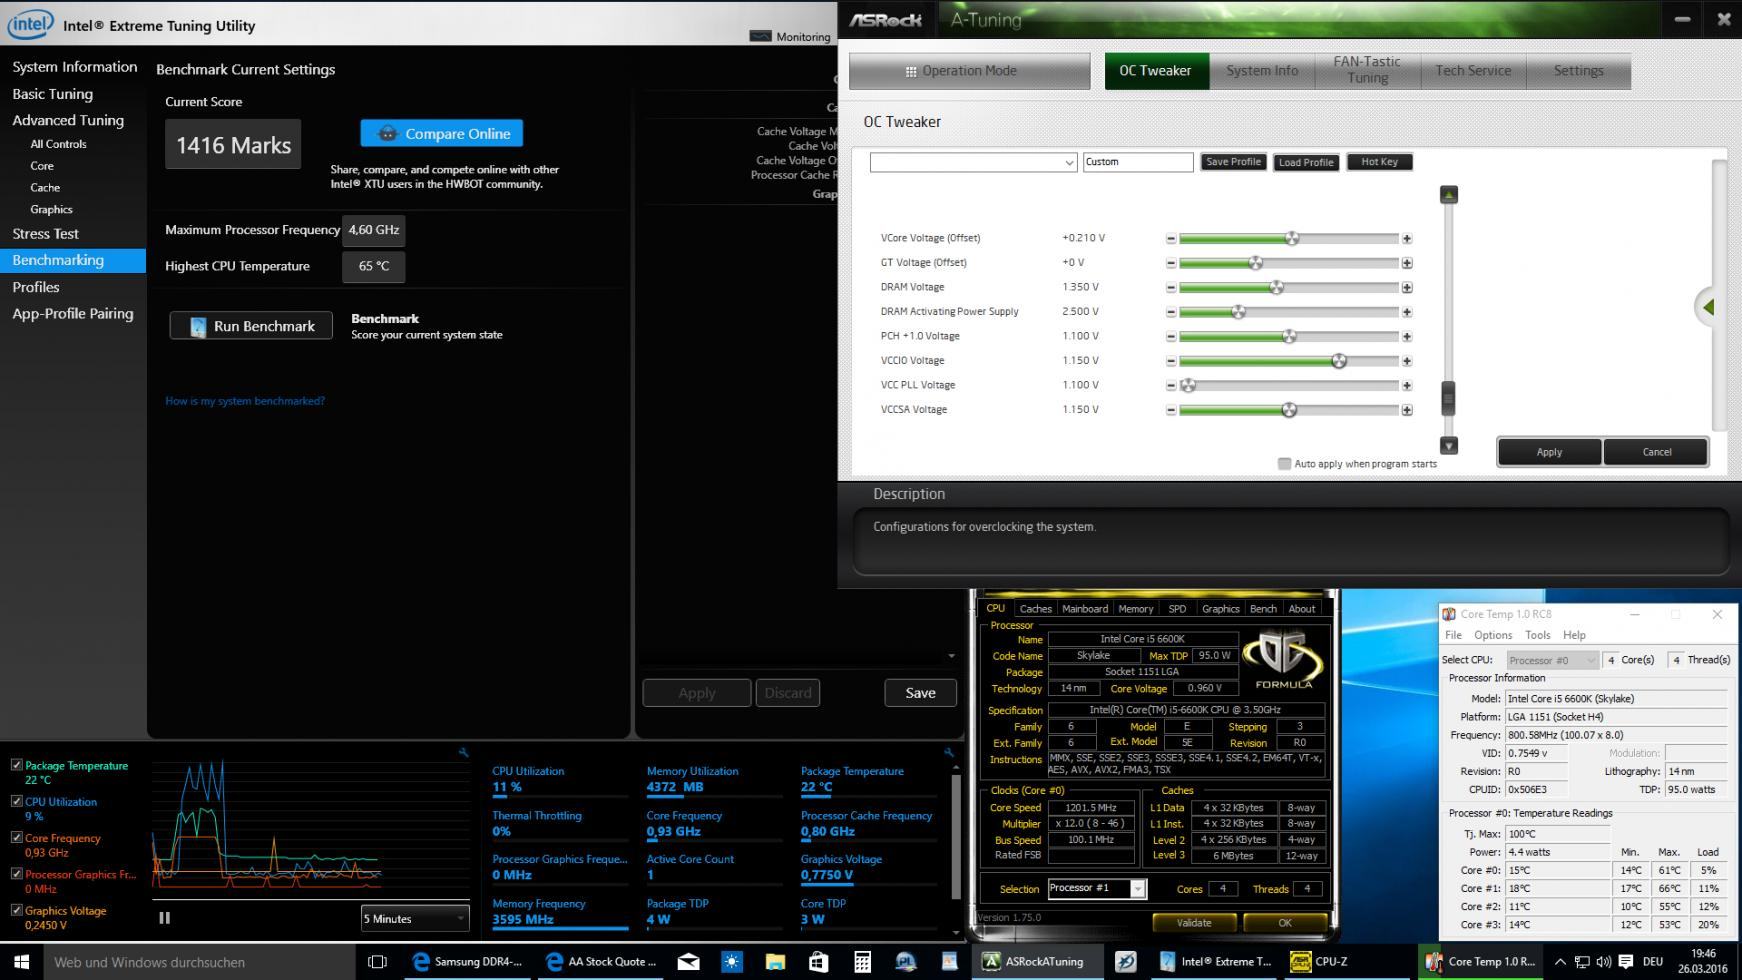Click the Validate button in CPU-Z
The height and width of the screenshot is (980, 1742).
[x=1193, y=923]
